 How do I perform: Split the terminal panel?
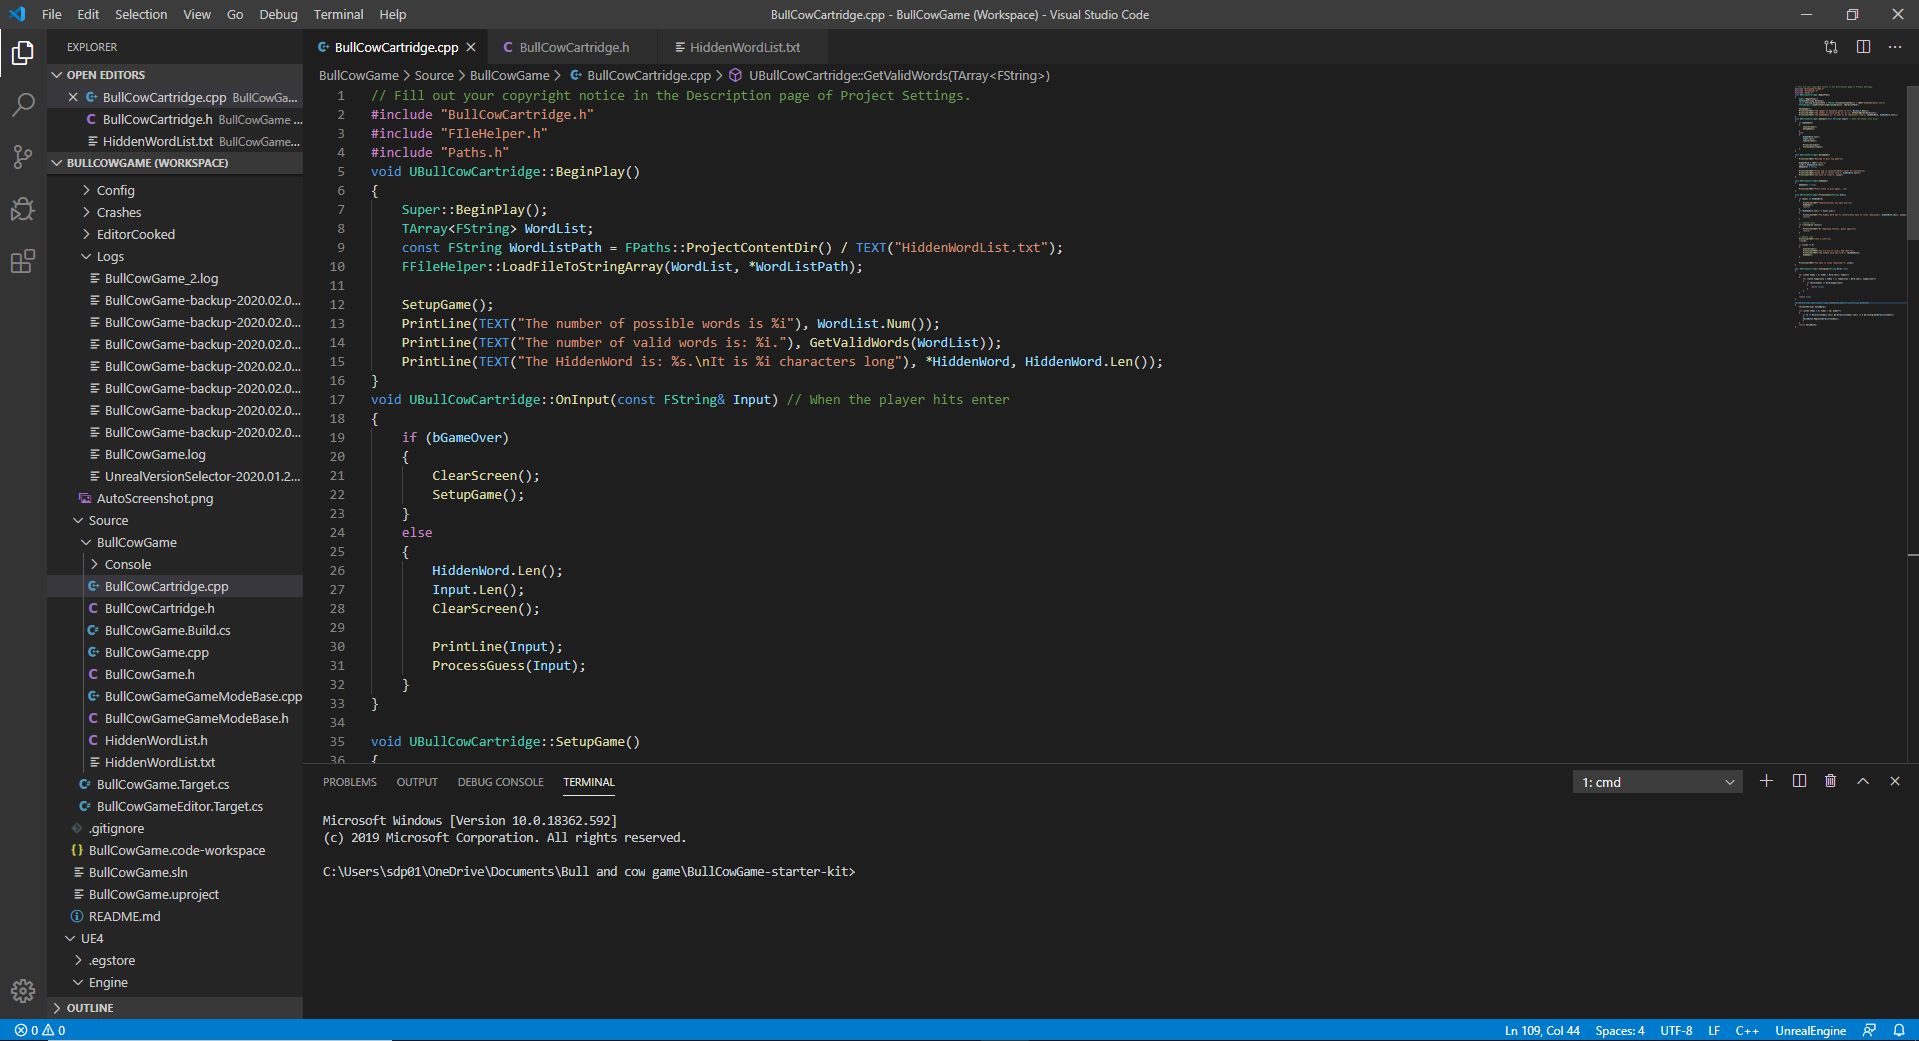pos(1799,781)
